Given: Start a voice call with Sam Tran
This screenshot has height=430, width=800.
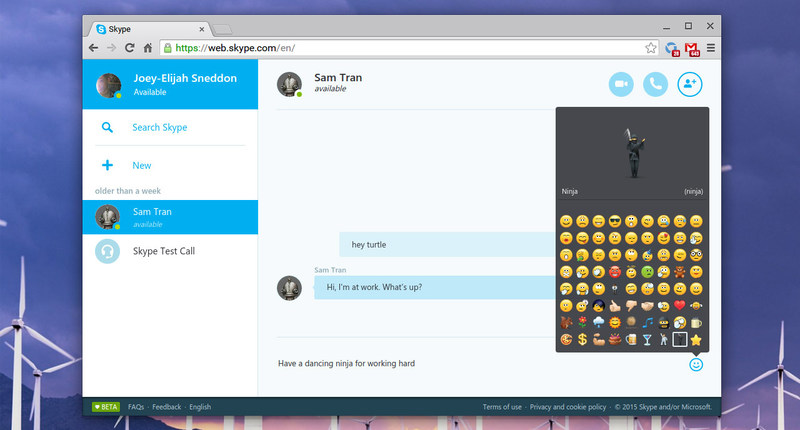Looking at the screenshot, I should pyautogui.click(x=655, y=84).
